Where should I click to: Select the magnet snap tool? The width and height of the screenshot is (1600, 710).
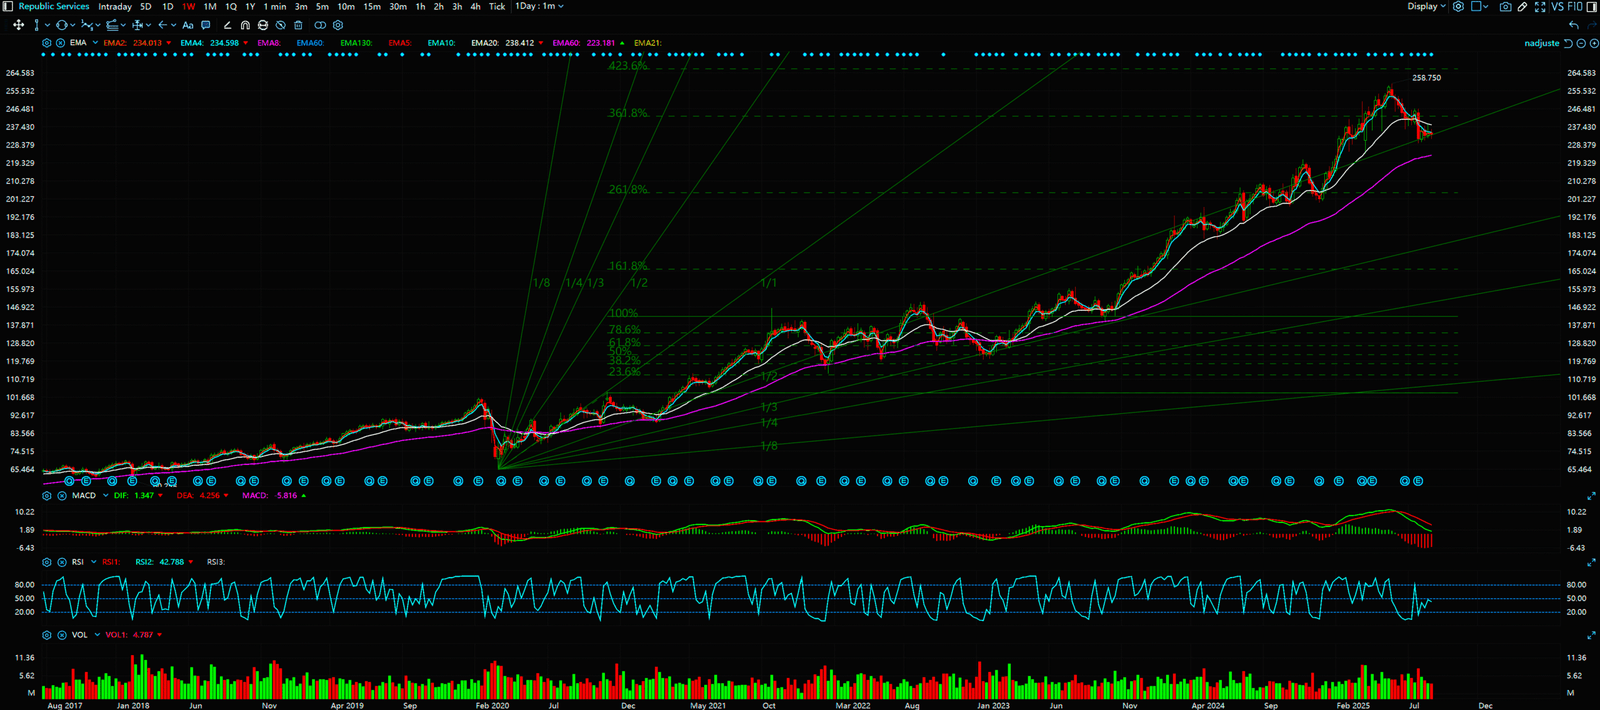tap(245, 25)
